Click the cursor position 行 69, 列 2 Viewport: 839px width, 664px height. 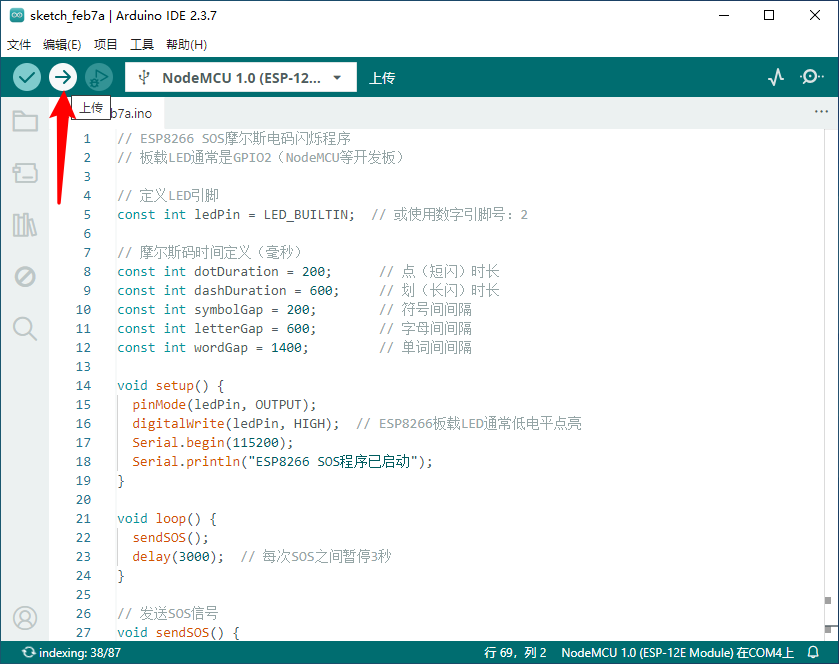coord(515,653)
